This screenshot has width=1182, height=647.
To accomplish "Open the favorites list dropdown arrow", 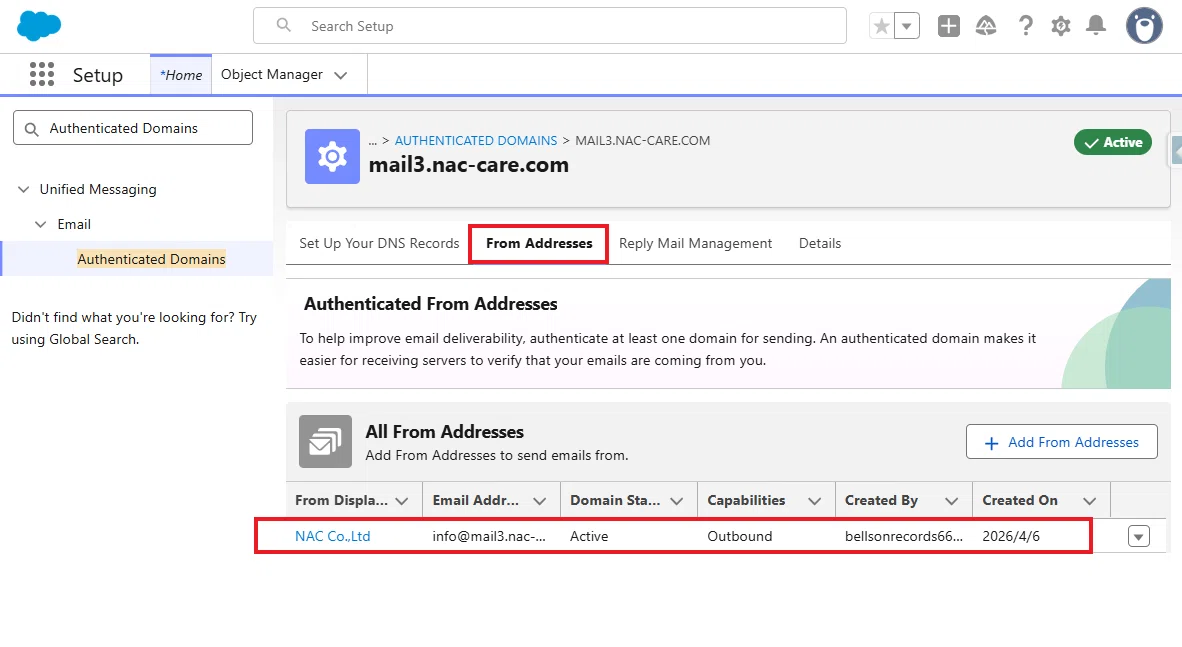I will [x=907, y=26].
